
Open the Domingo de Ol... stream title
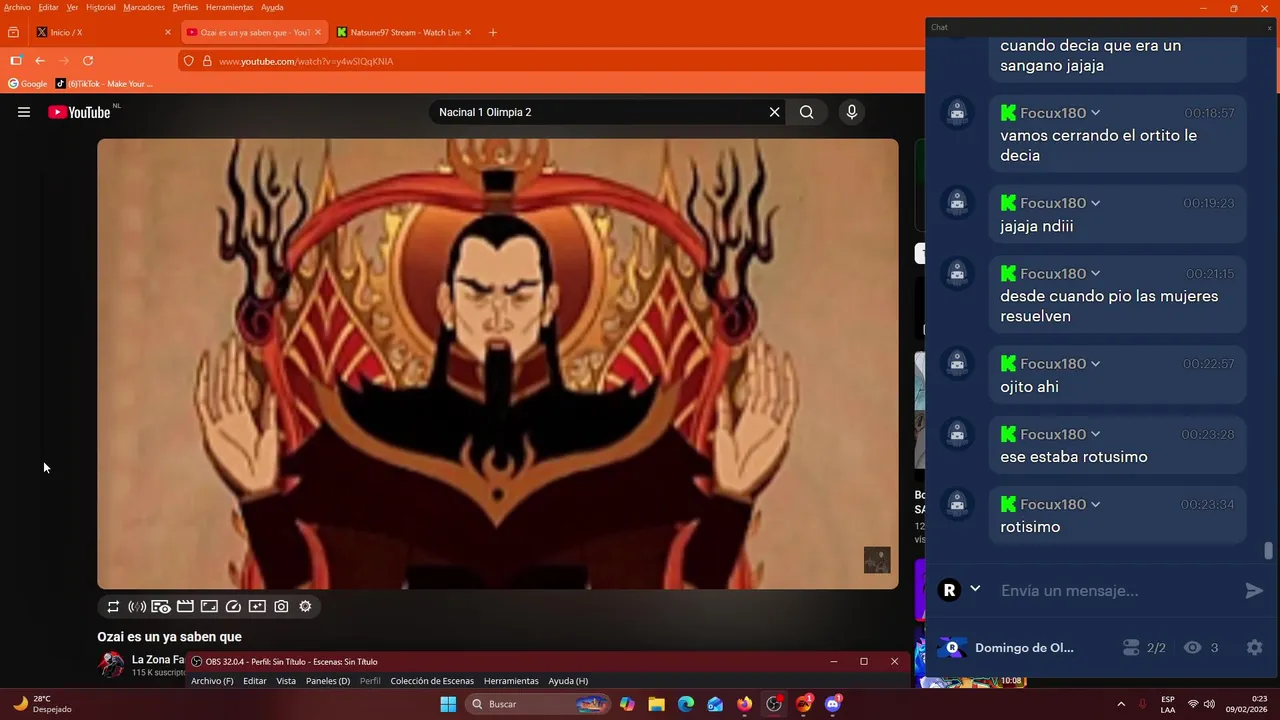point(1024,648)
